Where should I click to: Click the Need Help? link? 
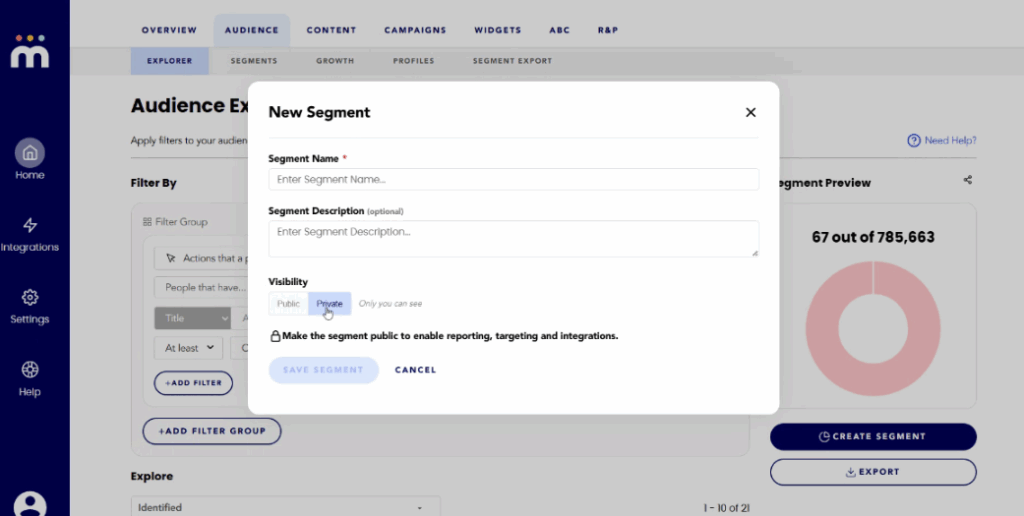(x=941, y=141)
